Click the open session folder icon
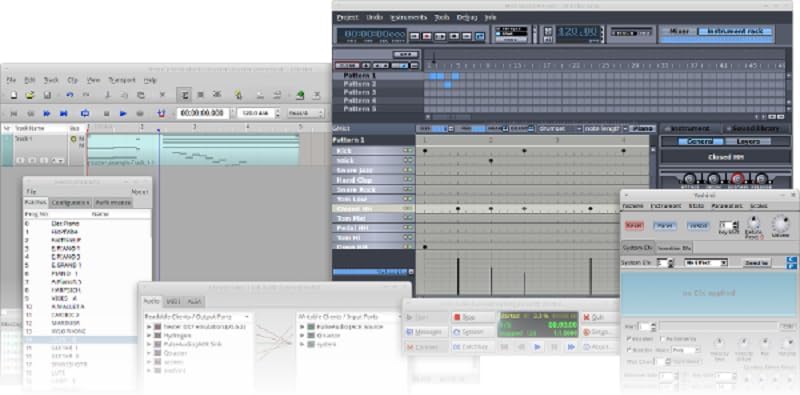The image size is (800, 395). click(x=30, y=95)
